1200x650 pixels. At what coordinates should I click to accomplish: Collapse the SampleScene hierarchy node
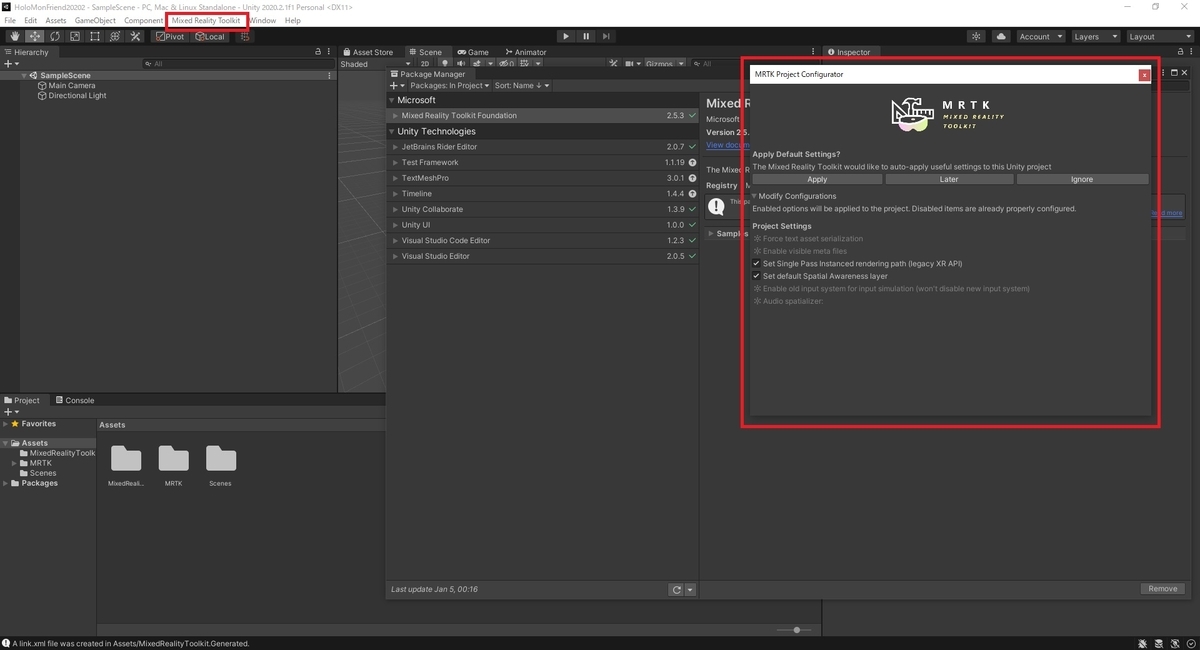(24, 76)
